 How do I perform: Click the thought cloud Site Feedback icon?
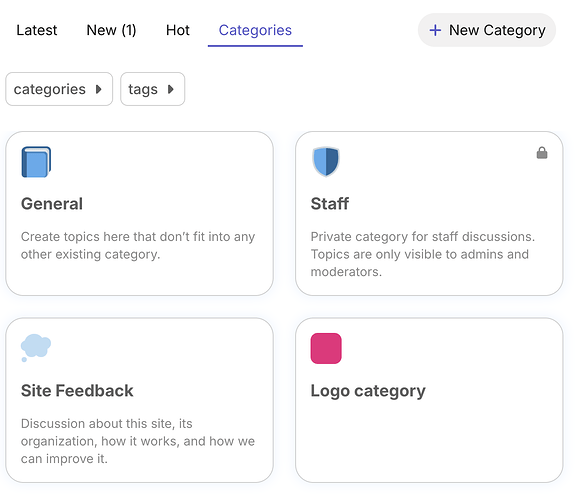tap(36, 348)
